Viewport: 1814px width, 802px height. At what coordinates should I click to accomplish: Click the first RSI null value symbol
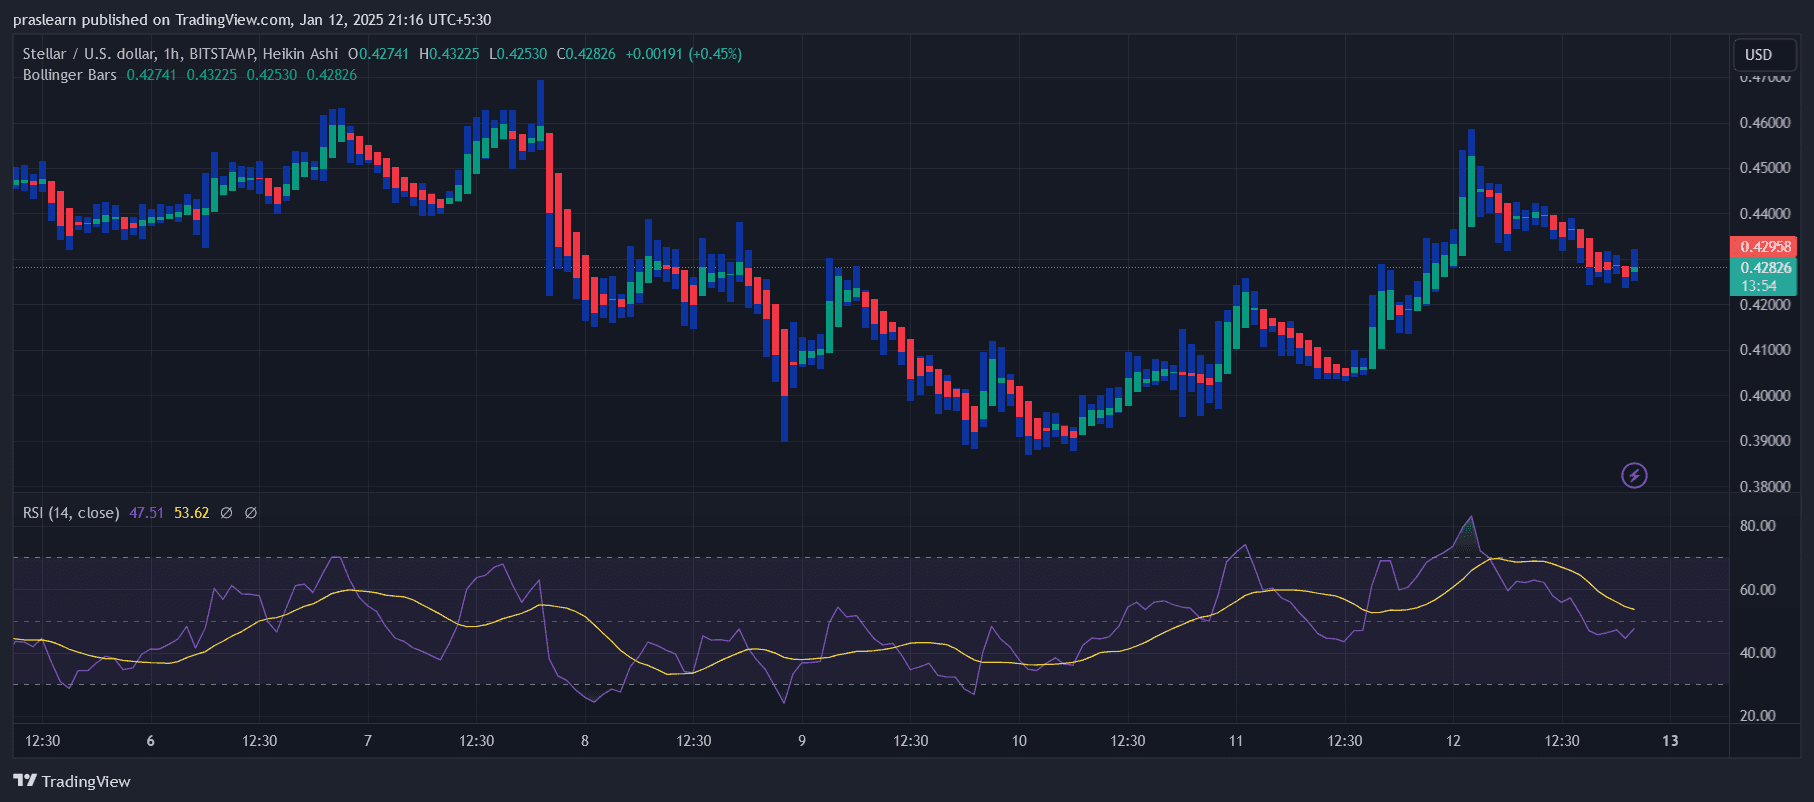click(x=226, y=513)
